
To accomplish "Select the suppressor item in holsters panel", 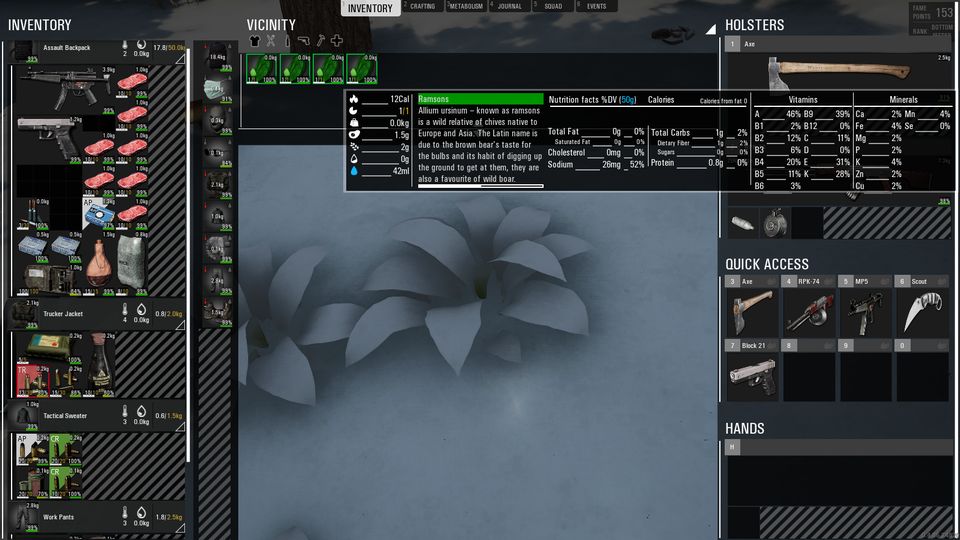I will pyautogui.click(x=742, y=223).
